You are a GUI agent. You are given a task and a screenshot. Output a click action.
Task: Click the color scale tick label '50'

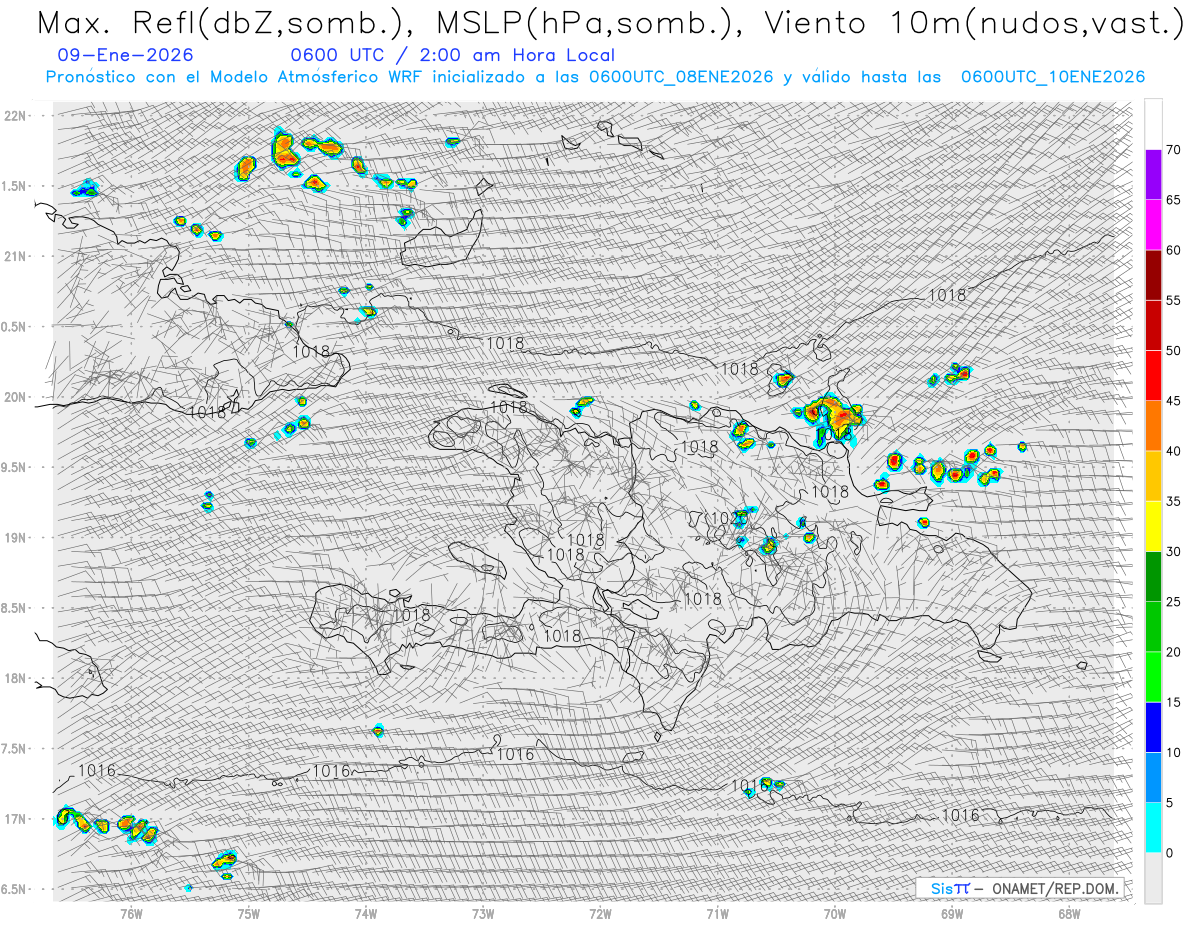[1174, 351]
